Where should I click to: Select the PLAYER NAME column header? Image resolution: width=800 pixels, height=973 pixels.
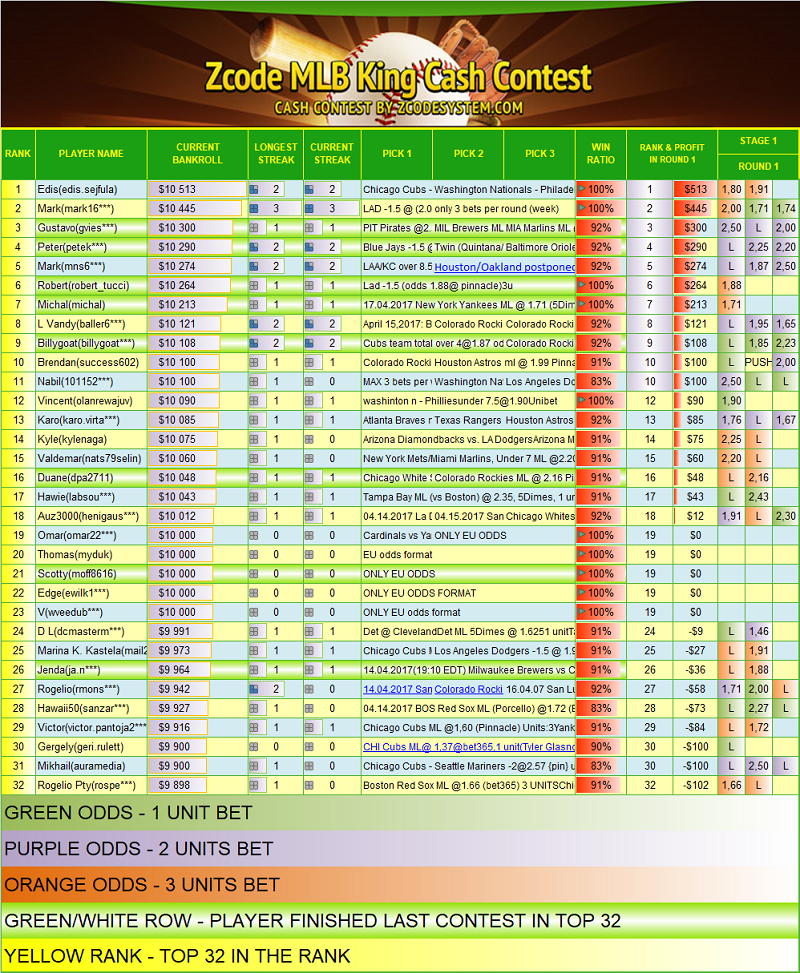[91, 153]
